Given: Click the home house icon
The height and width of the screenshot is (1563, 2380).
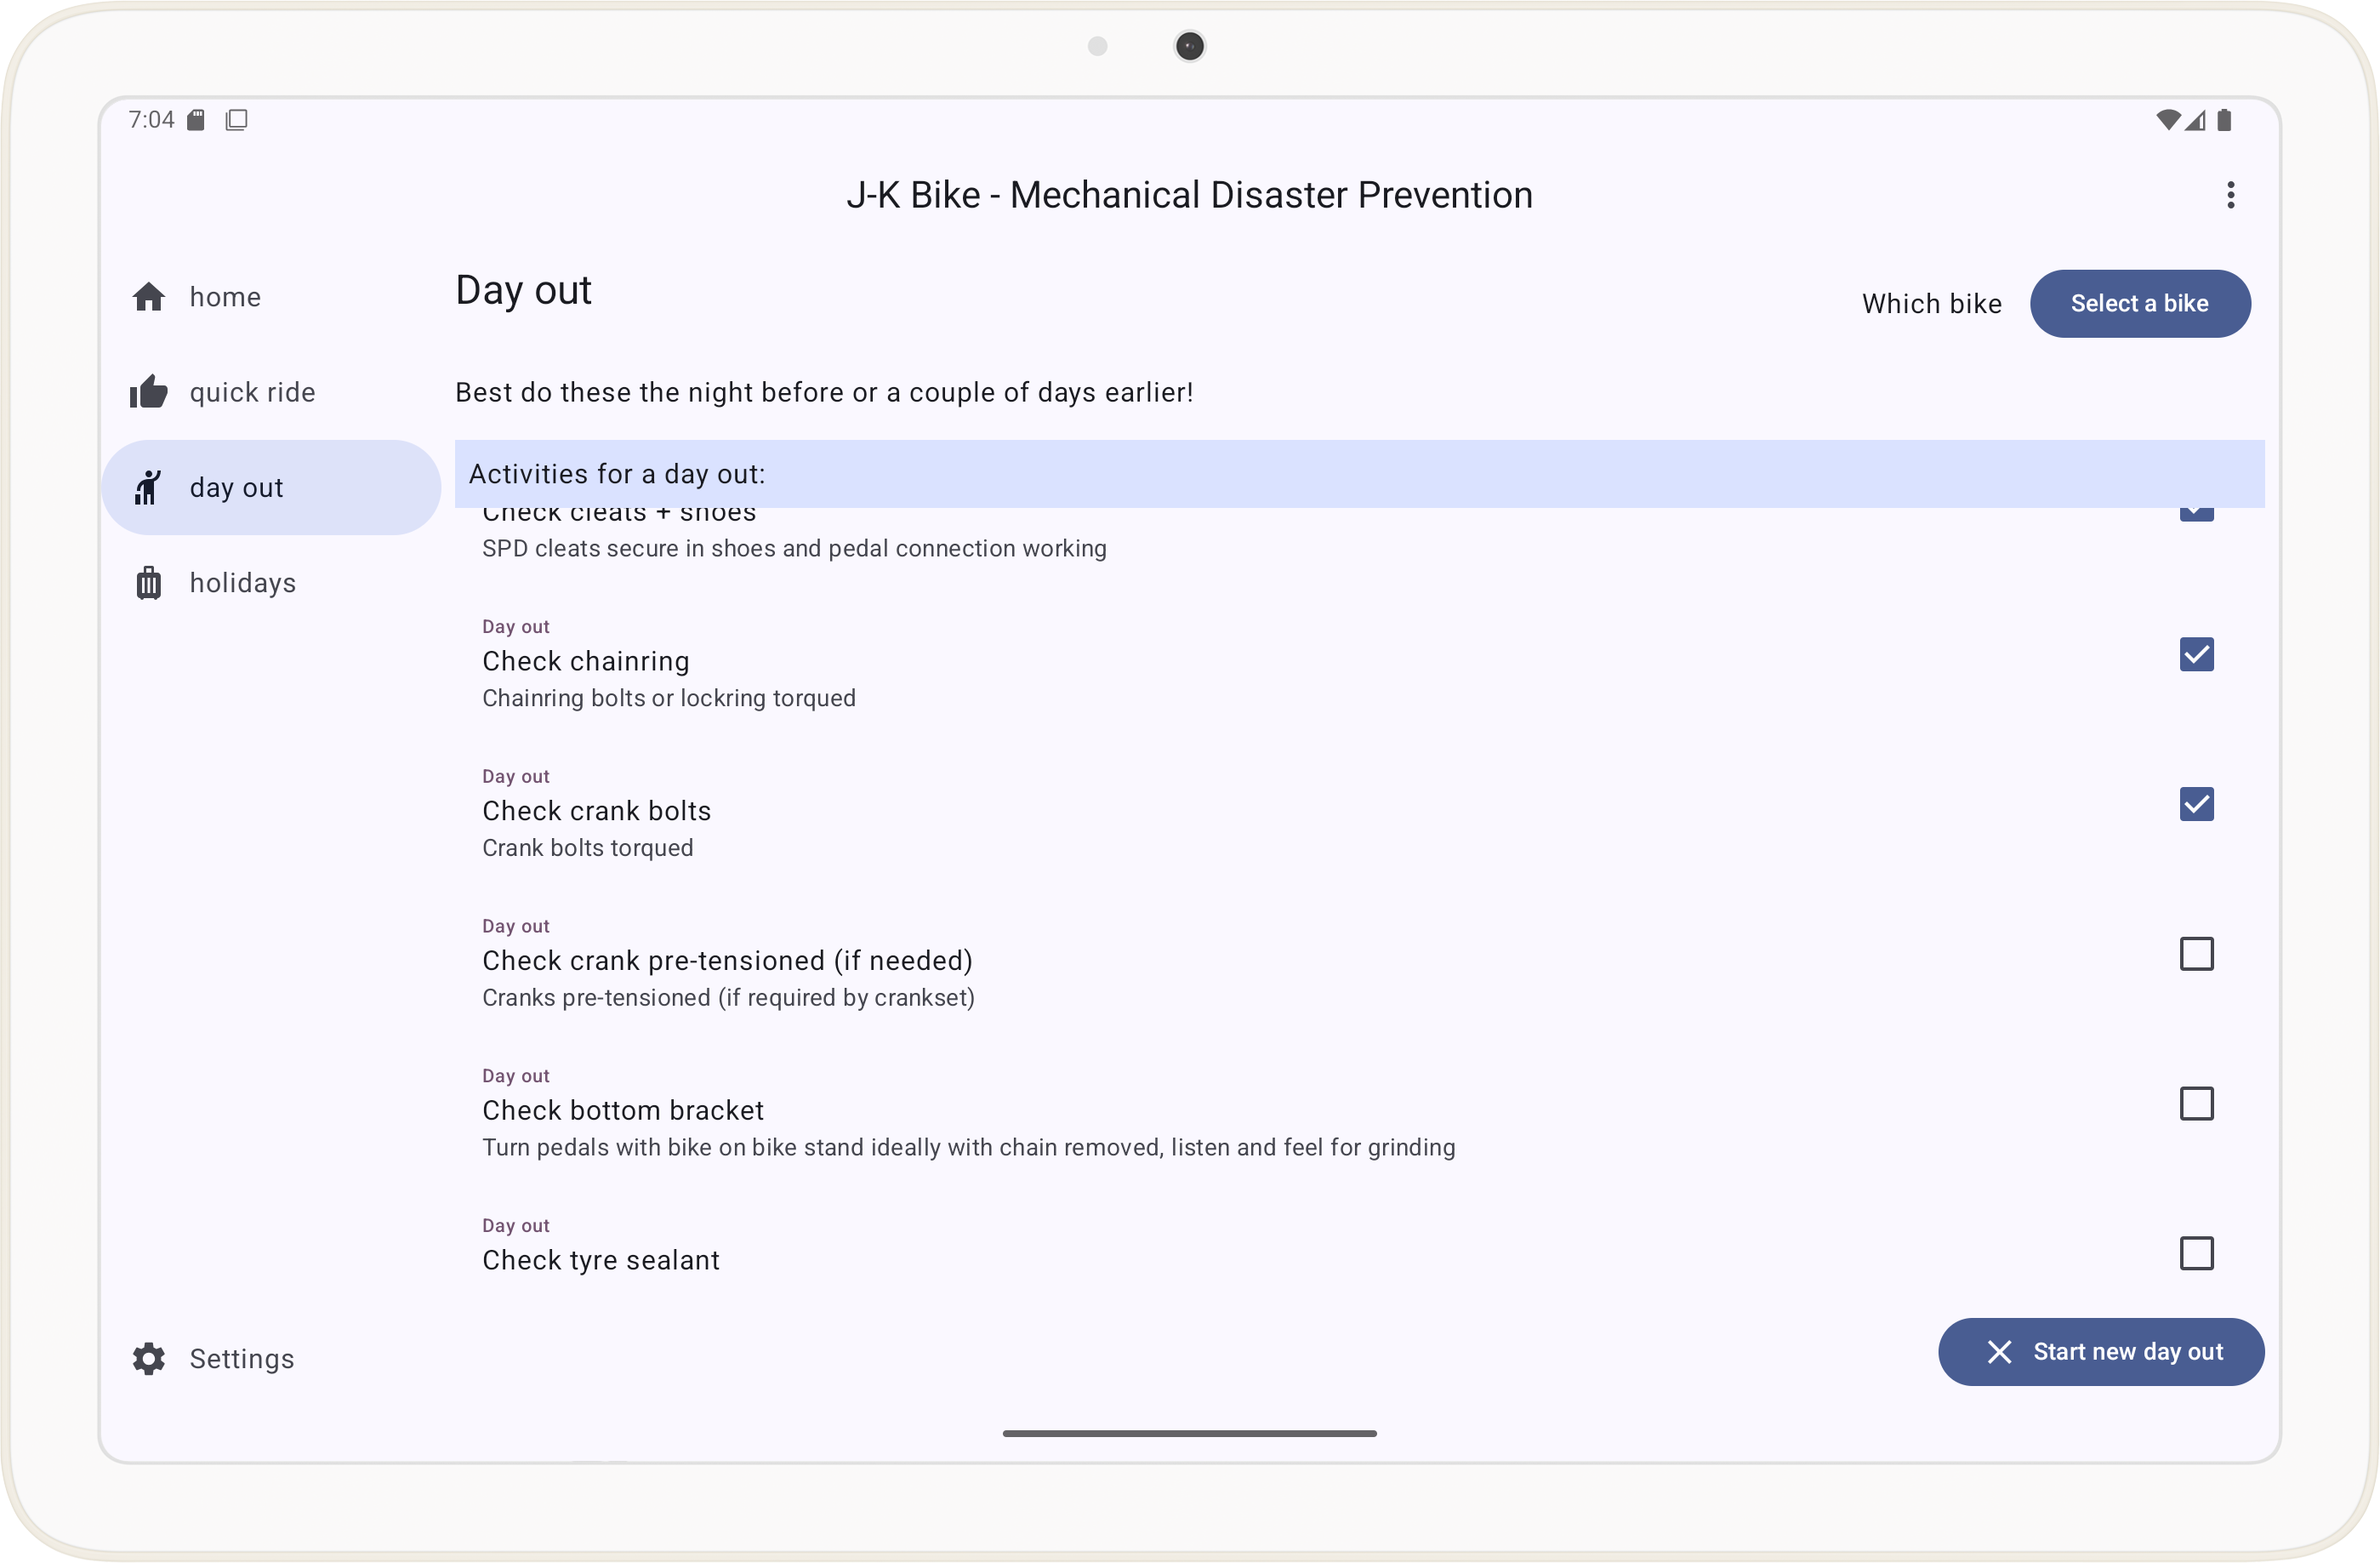Looking at the screenshot, I should pyautogui.click(x=148, y=297).
